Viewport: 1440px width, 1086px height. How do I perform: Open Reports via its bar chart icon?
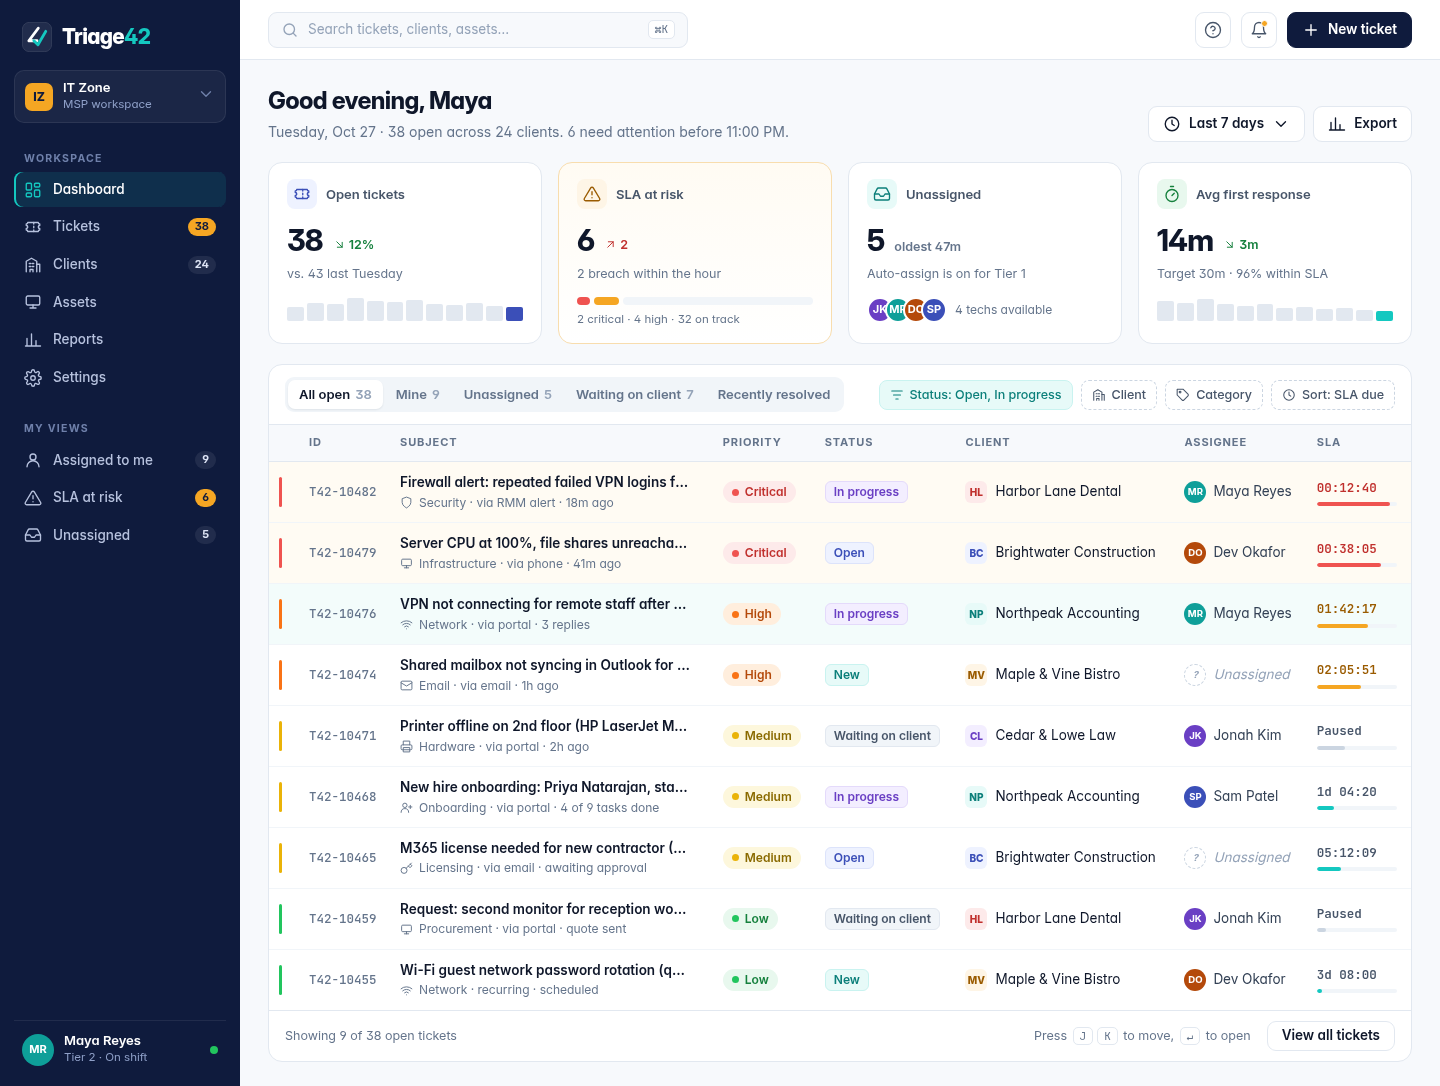coord(33,340)
